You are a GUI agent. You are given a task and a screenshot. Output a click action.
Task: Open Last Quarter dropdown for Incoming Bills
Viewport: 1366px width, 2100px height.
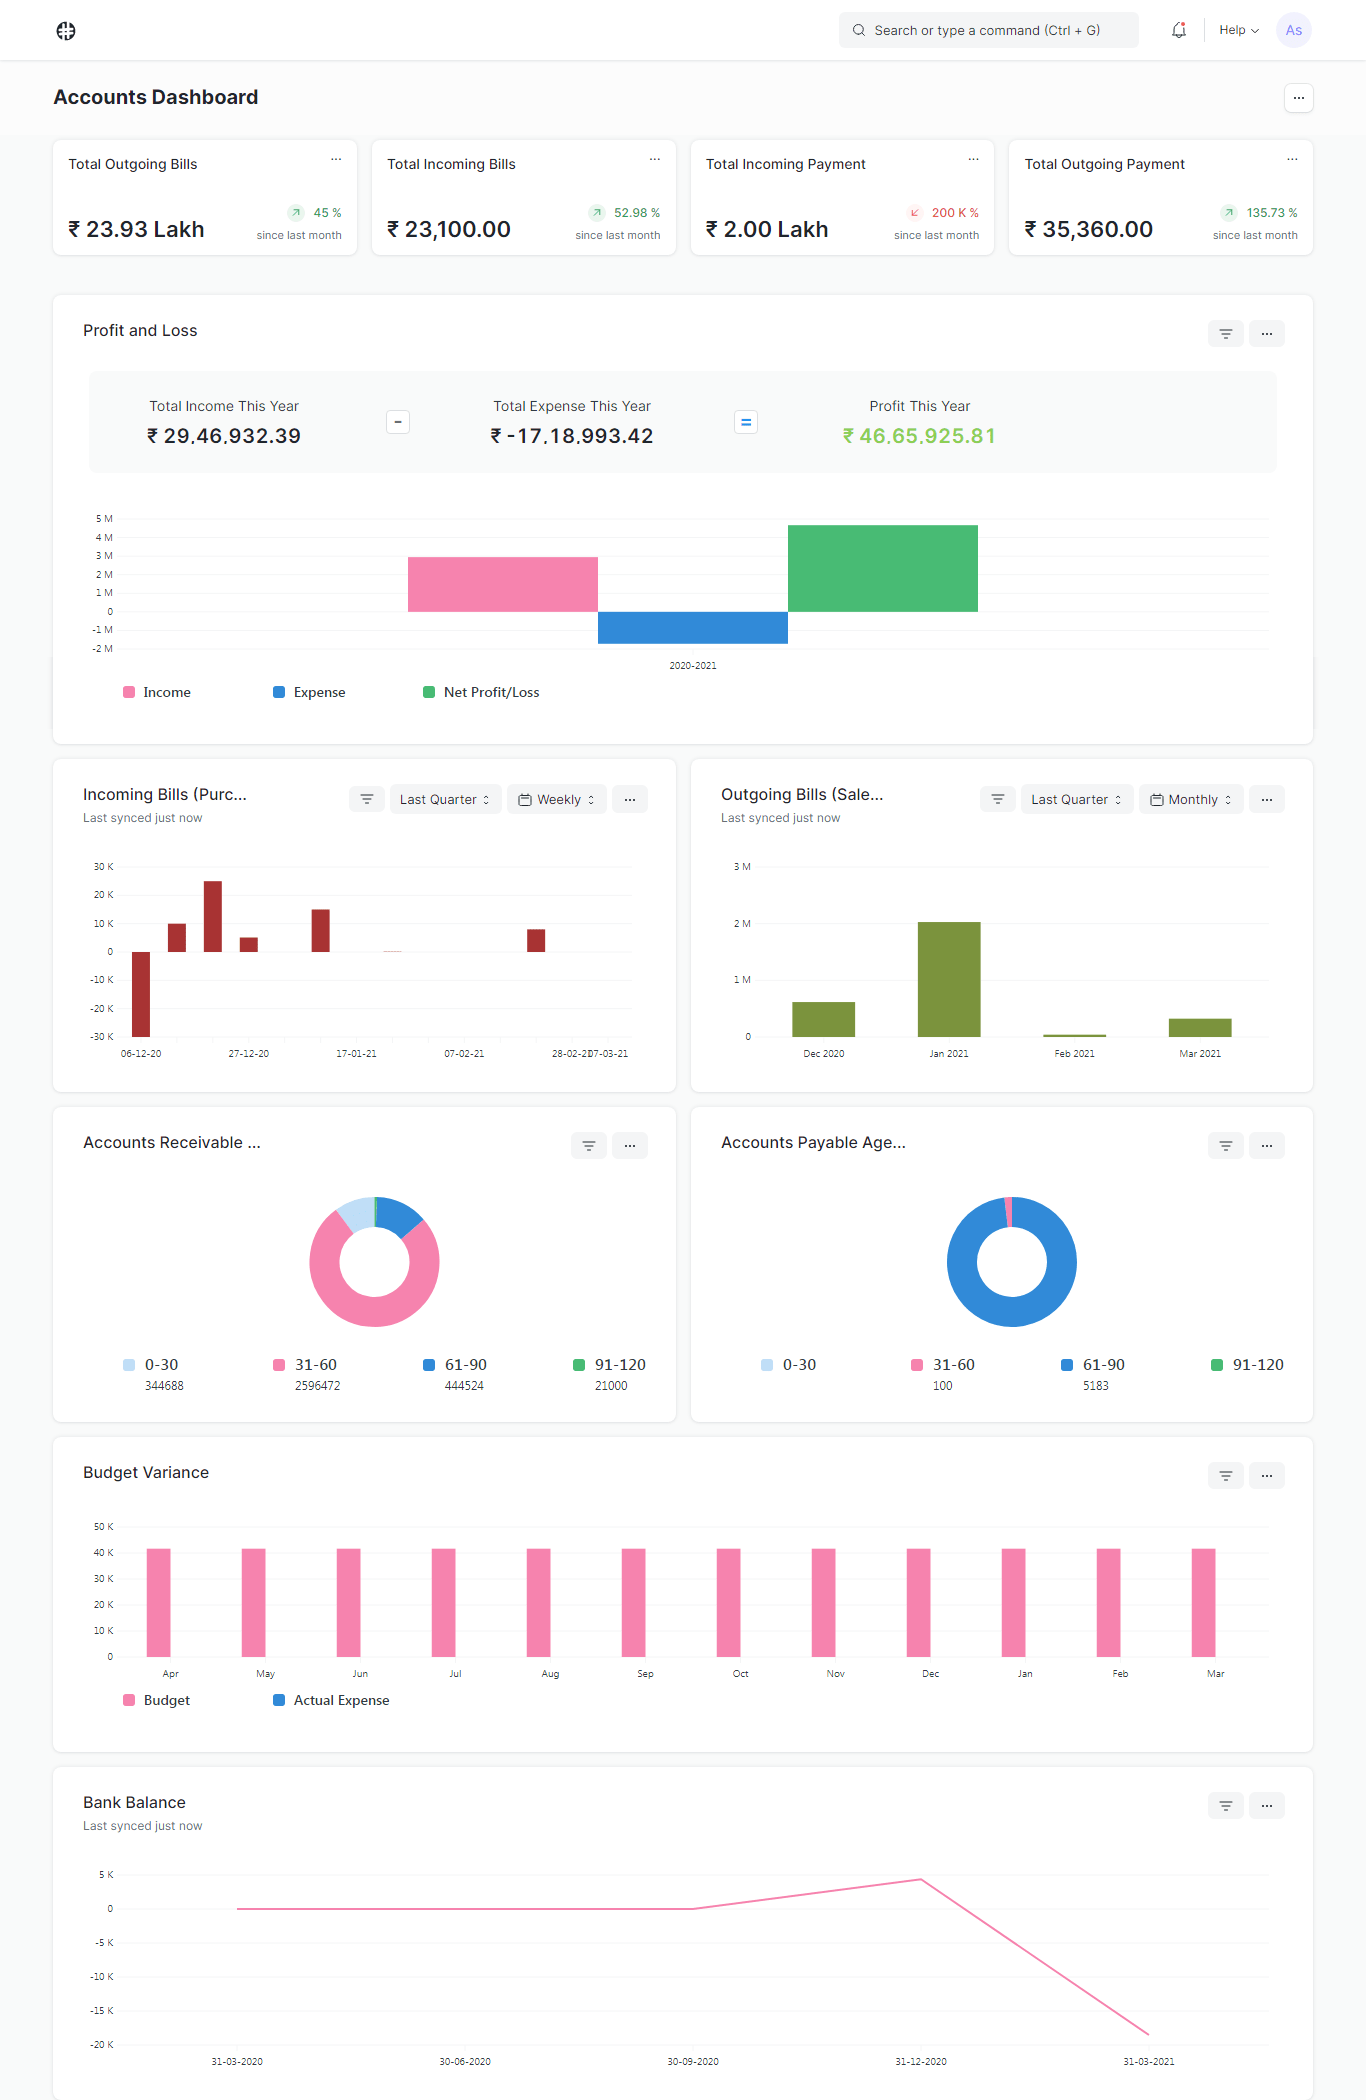tap(445, 799)
